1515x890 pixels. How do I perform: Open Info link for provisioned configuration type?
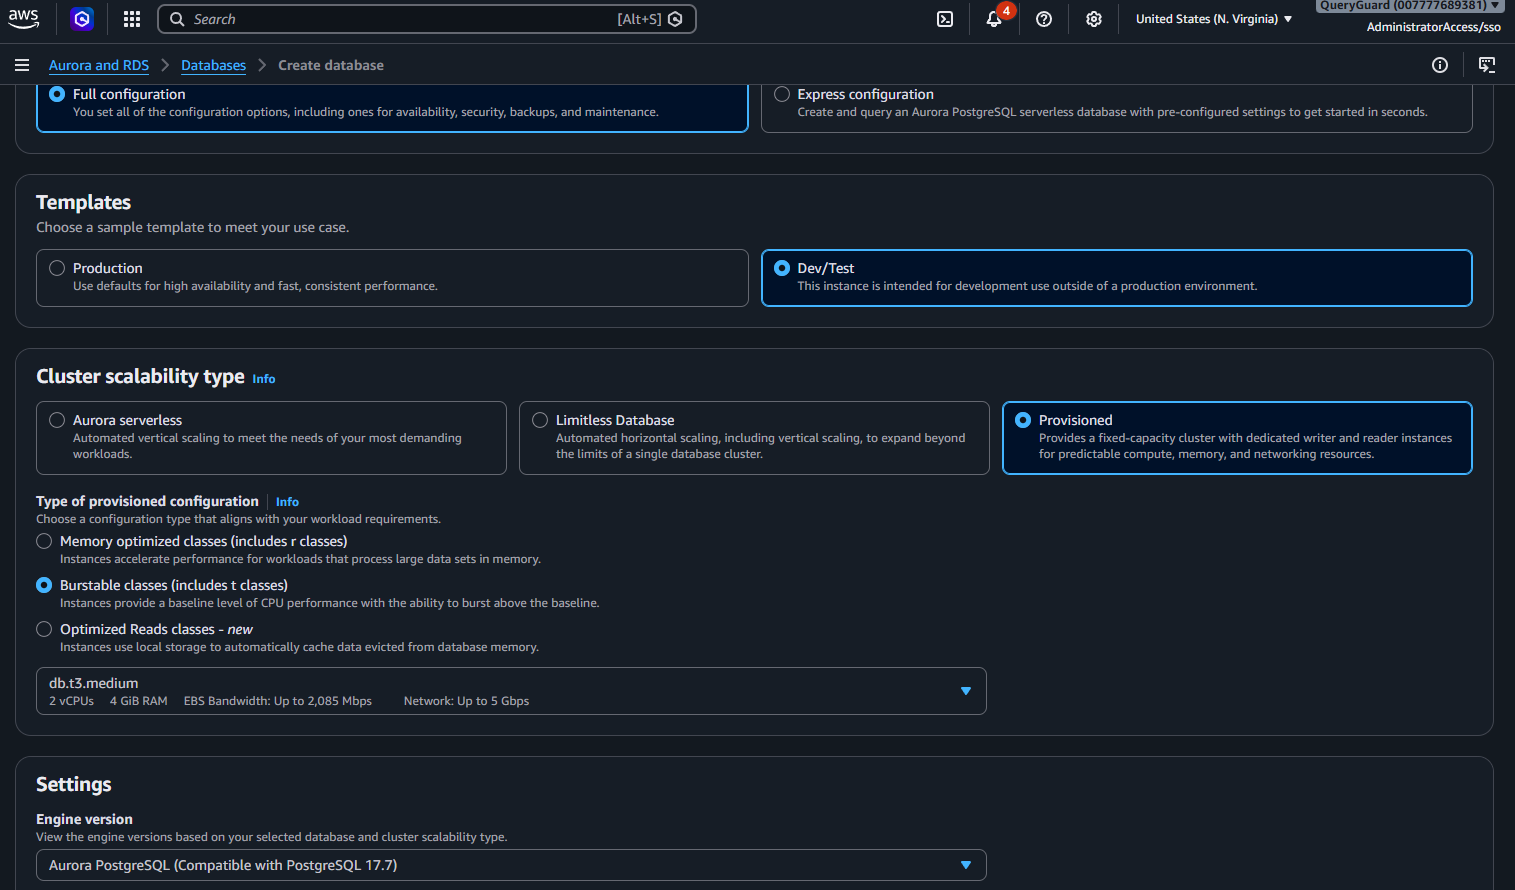(287, 502)
